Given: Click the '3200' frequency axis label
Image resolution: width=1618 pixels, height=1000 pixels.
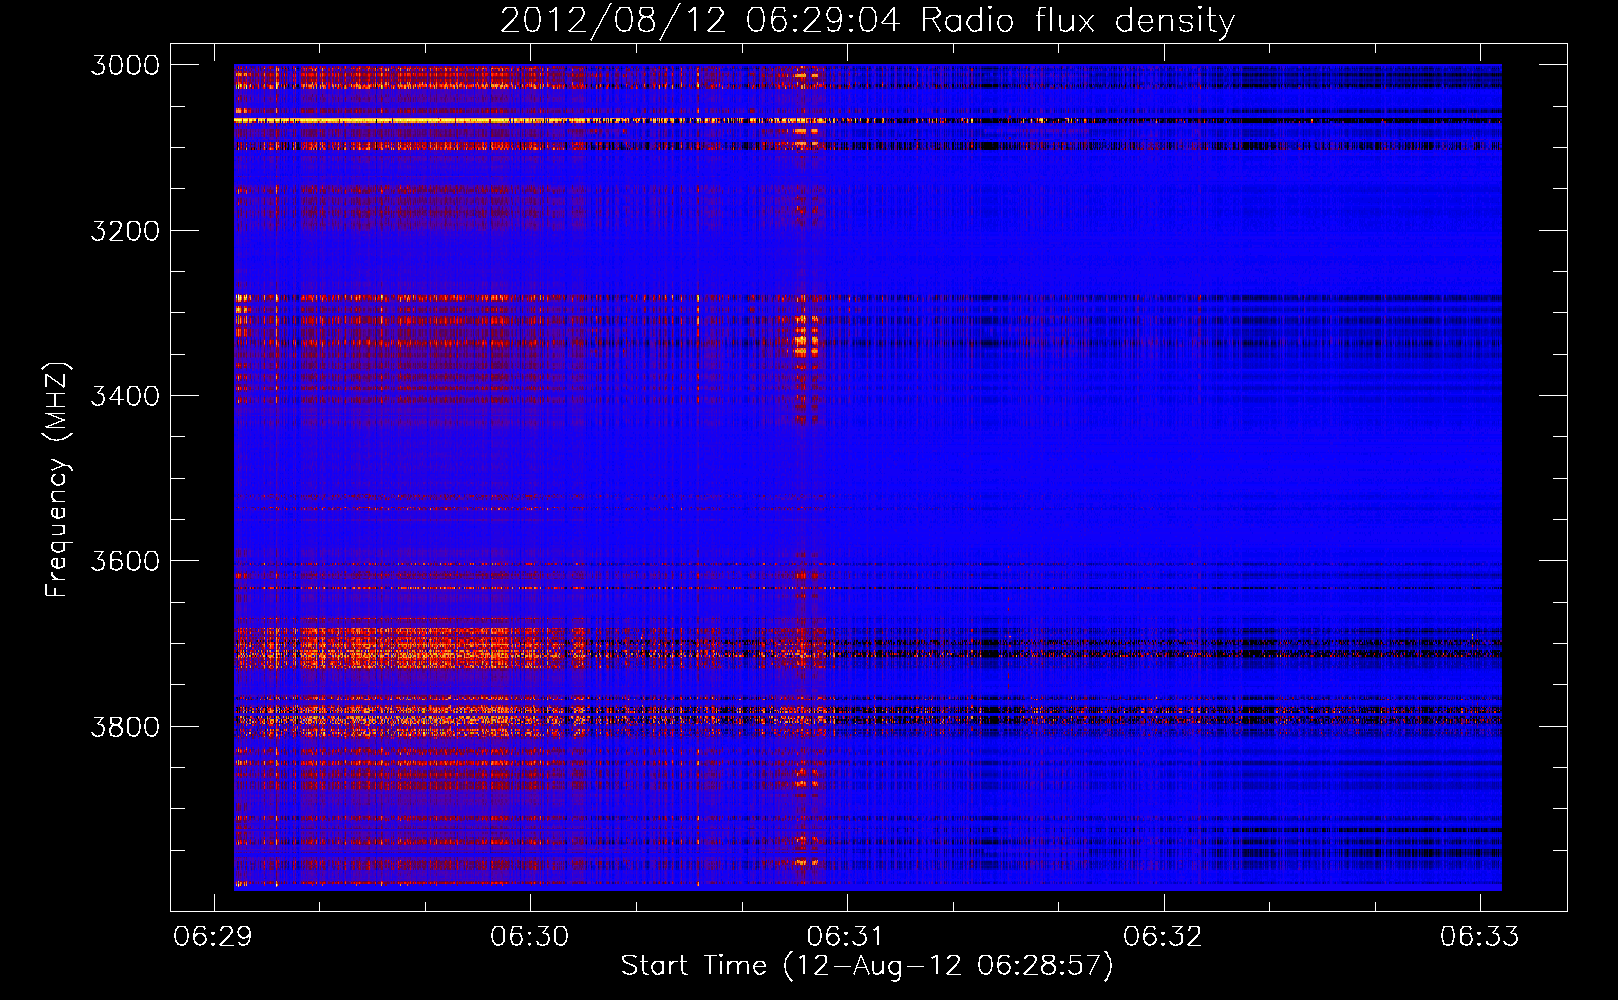Looking at the screenshot, I should pyautogui.click(x=125, y=231).
